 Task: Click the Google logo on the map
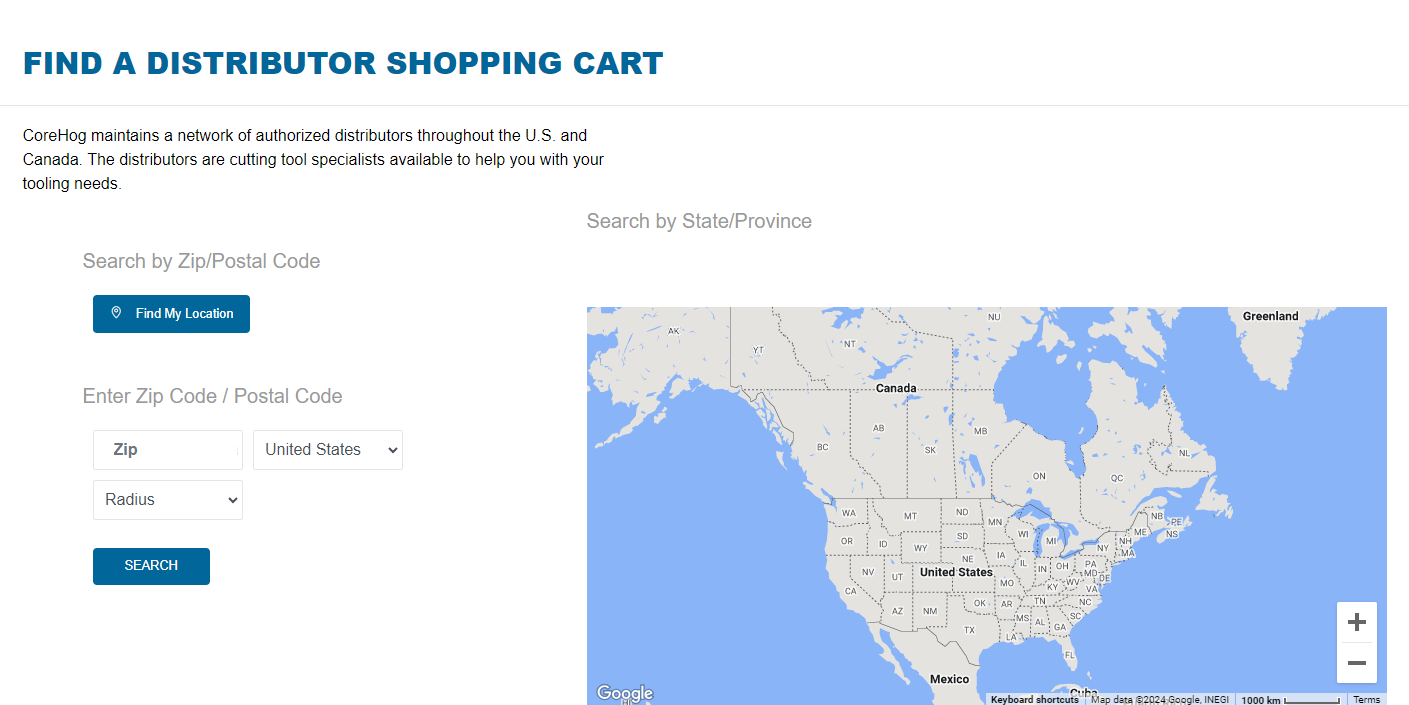pyautogui.click(x=624, y=691)
